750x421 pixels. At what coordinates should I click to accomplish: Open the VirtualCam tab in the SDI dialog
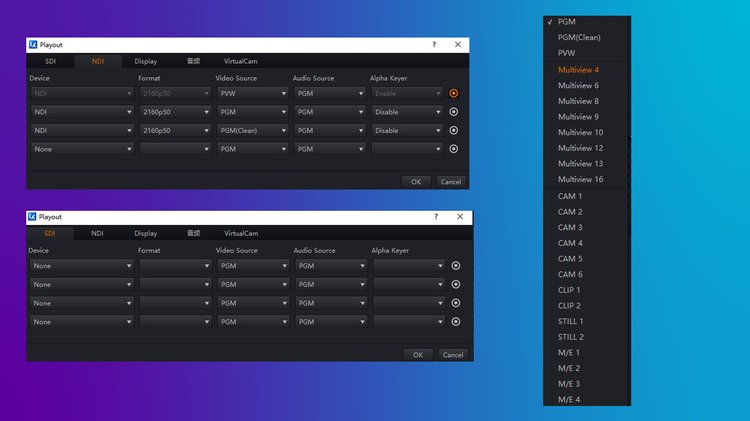point(241,233)
